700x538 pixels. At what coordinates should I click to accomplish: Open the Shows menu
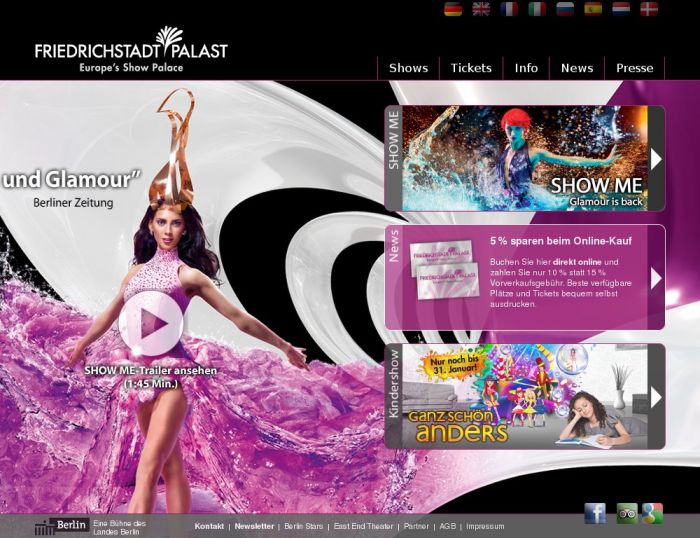click(408, 68)
